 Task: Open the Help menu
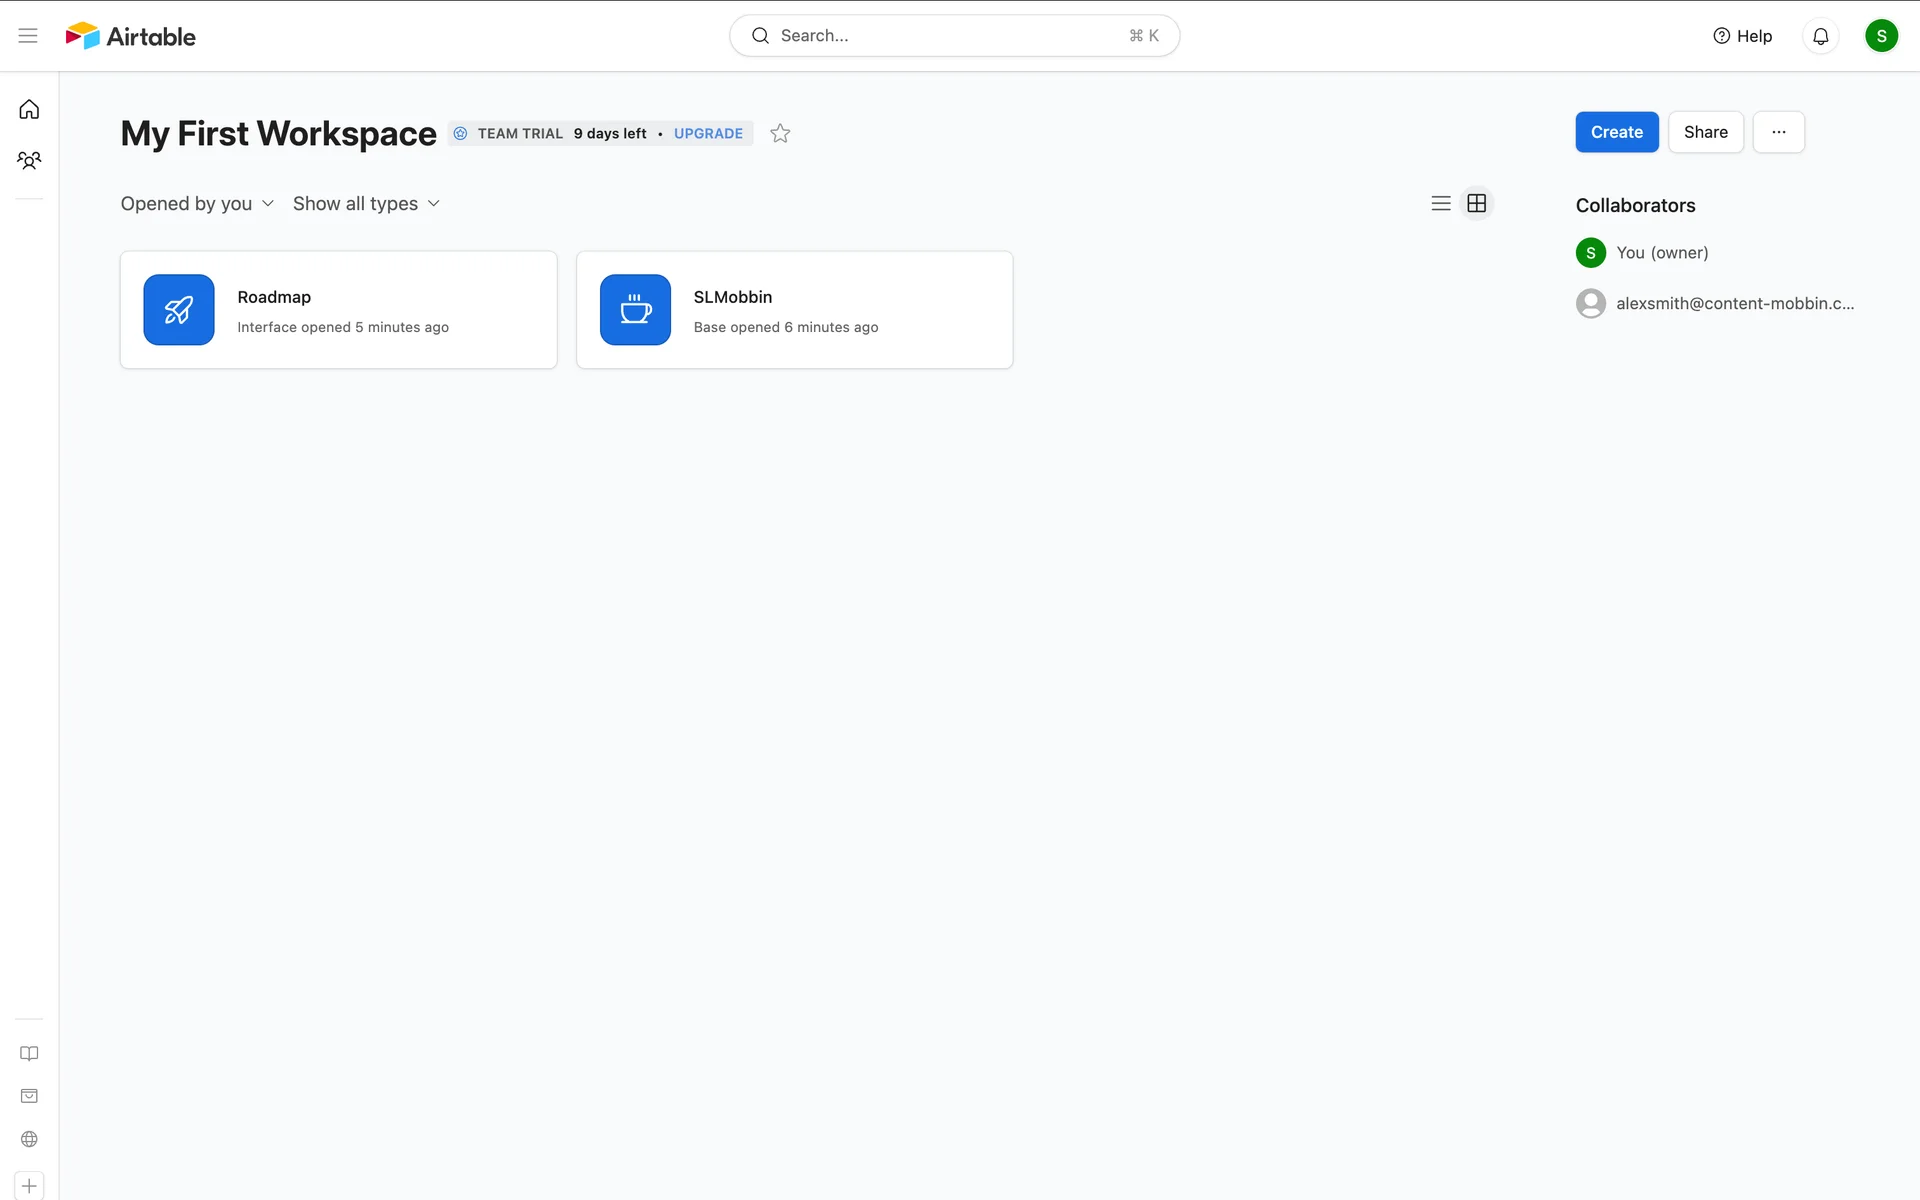1742,36
